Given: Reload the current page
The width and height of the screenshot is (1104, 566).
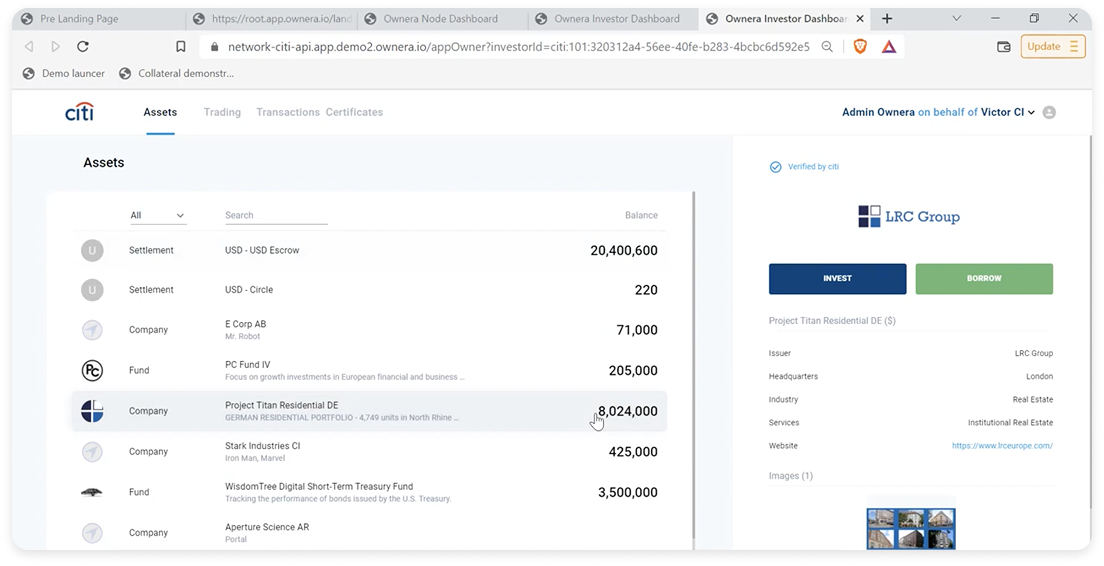Looking at the screenshot, I should pos(82,46).
